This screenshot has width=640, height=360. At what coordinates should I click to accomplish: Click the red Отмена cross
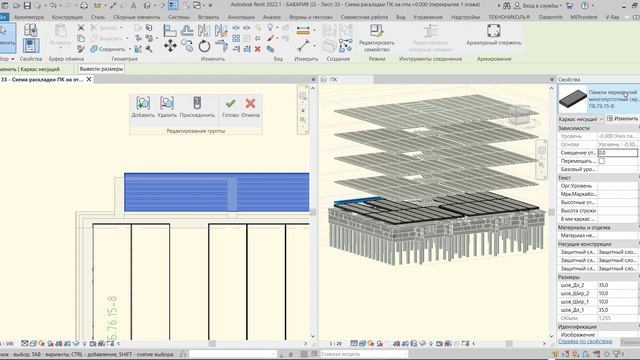(250, 103)
